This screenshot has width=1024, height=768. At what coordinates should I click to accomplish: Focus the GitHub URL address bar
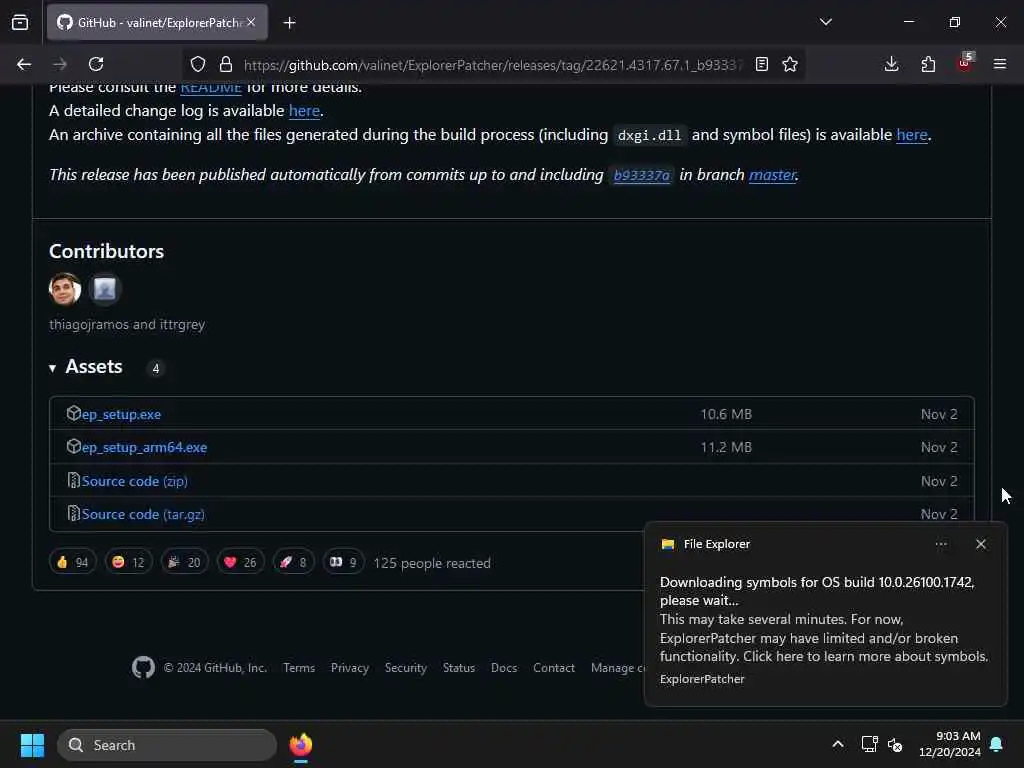click(493, 65)
